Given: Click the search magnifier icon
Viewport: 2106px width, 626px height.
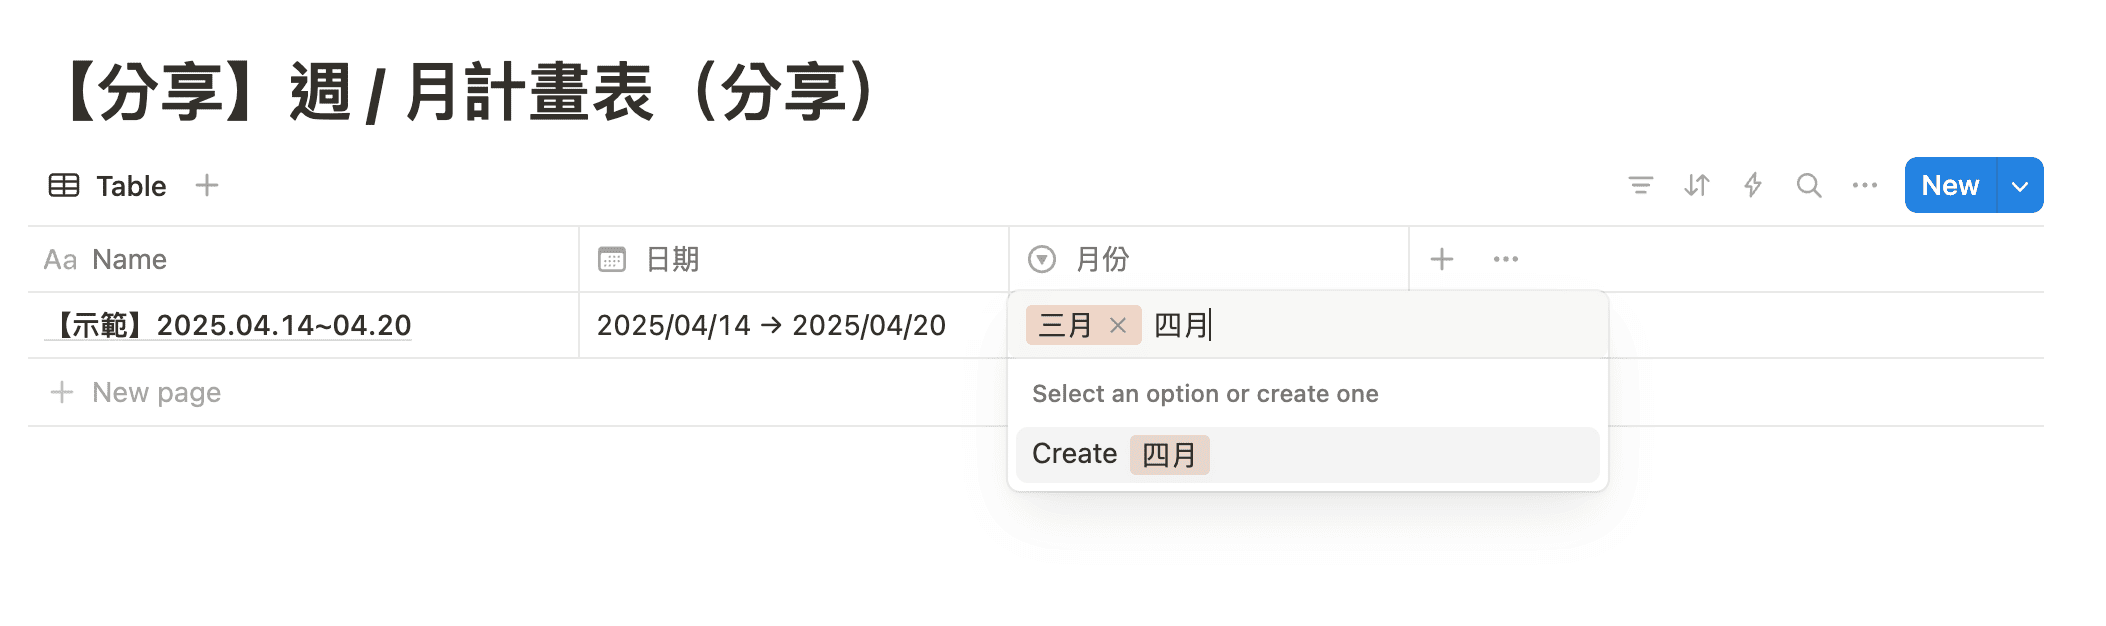Looking at the screenshot, I should (1809, 186).
